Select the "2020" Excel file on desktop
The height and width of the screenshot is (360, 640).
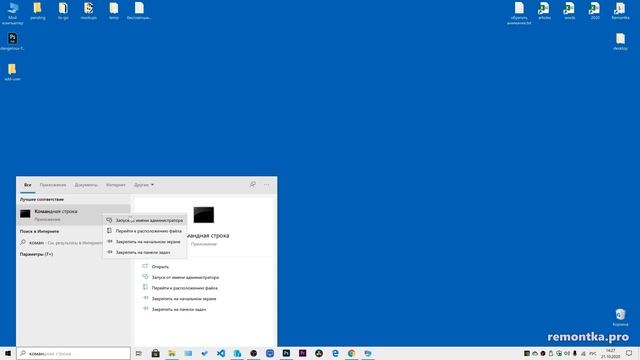click(595, 11)
